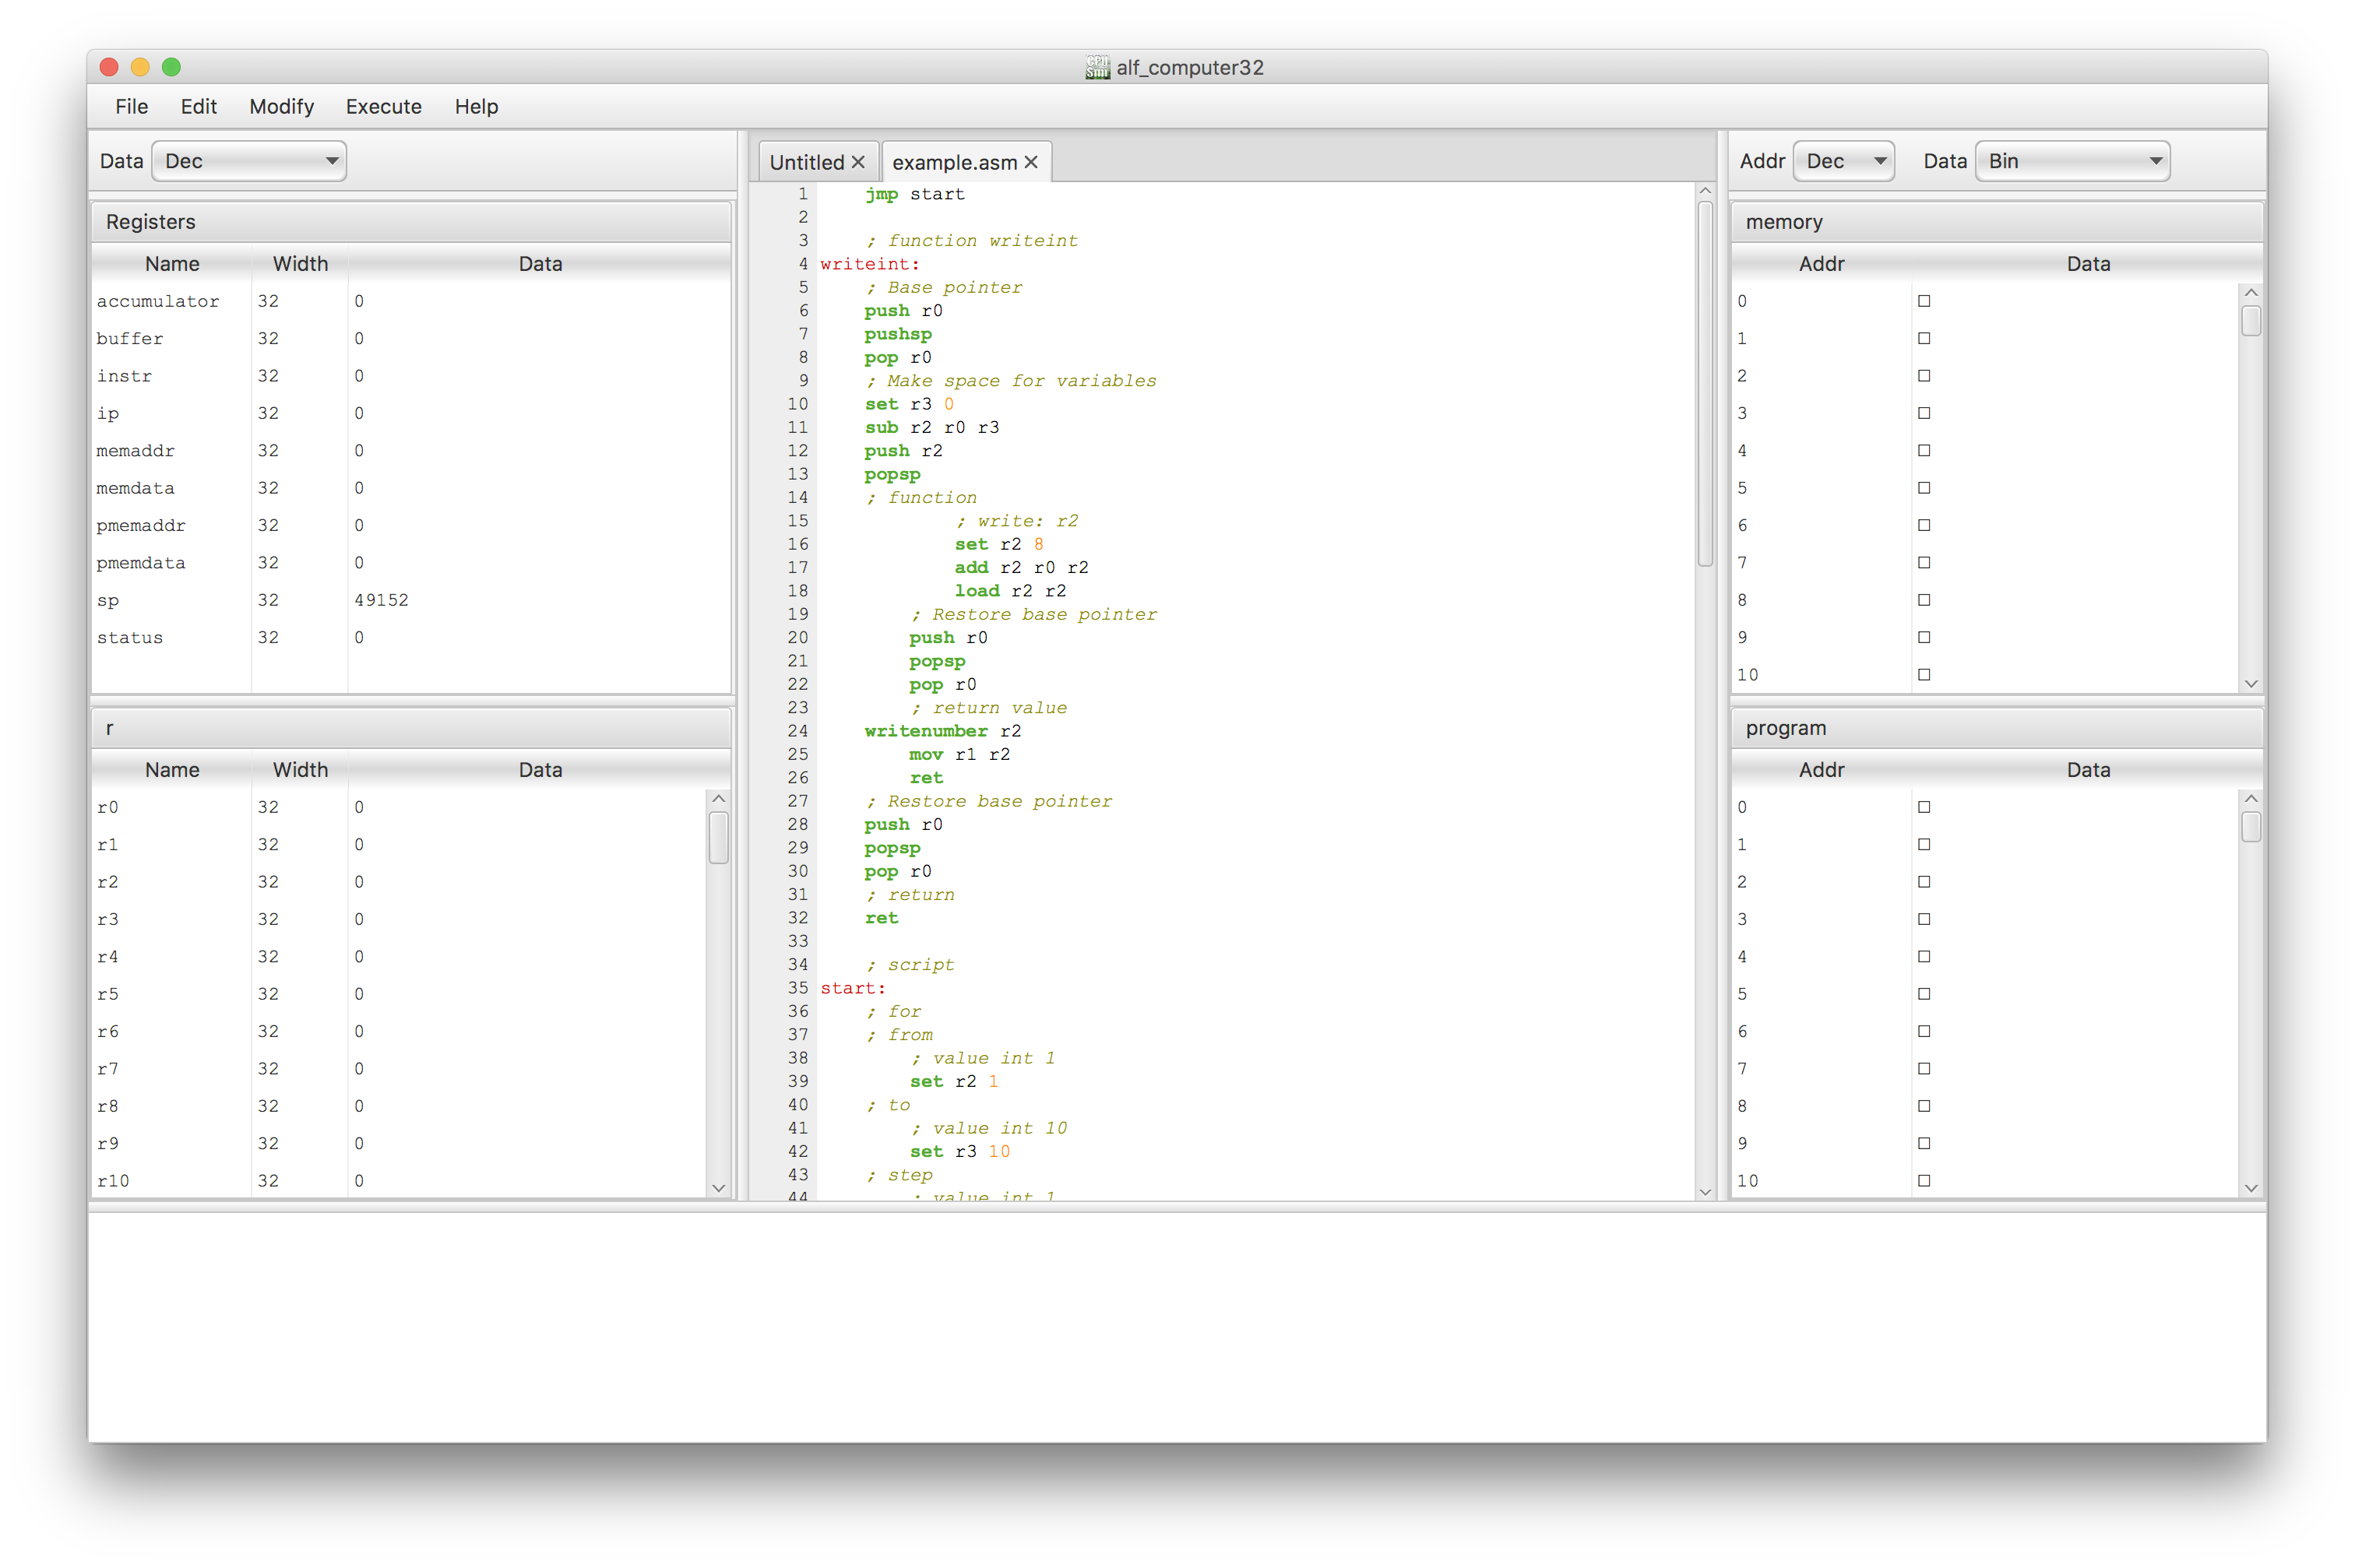Click the Addr column header in memory
Viewport: 2355px width, 1568px height.
point(1821,264)
